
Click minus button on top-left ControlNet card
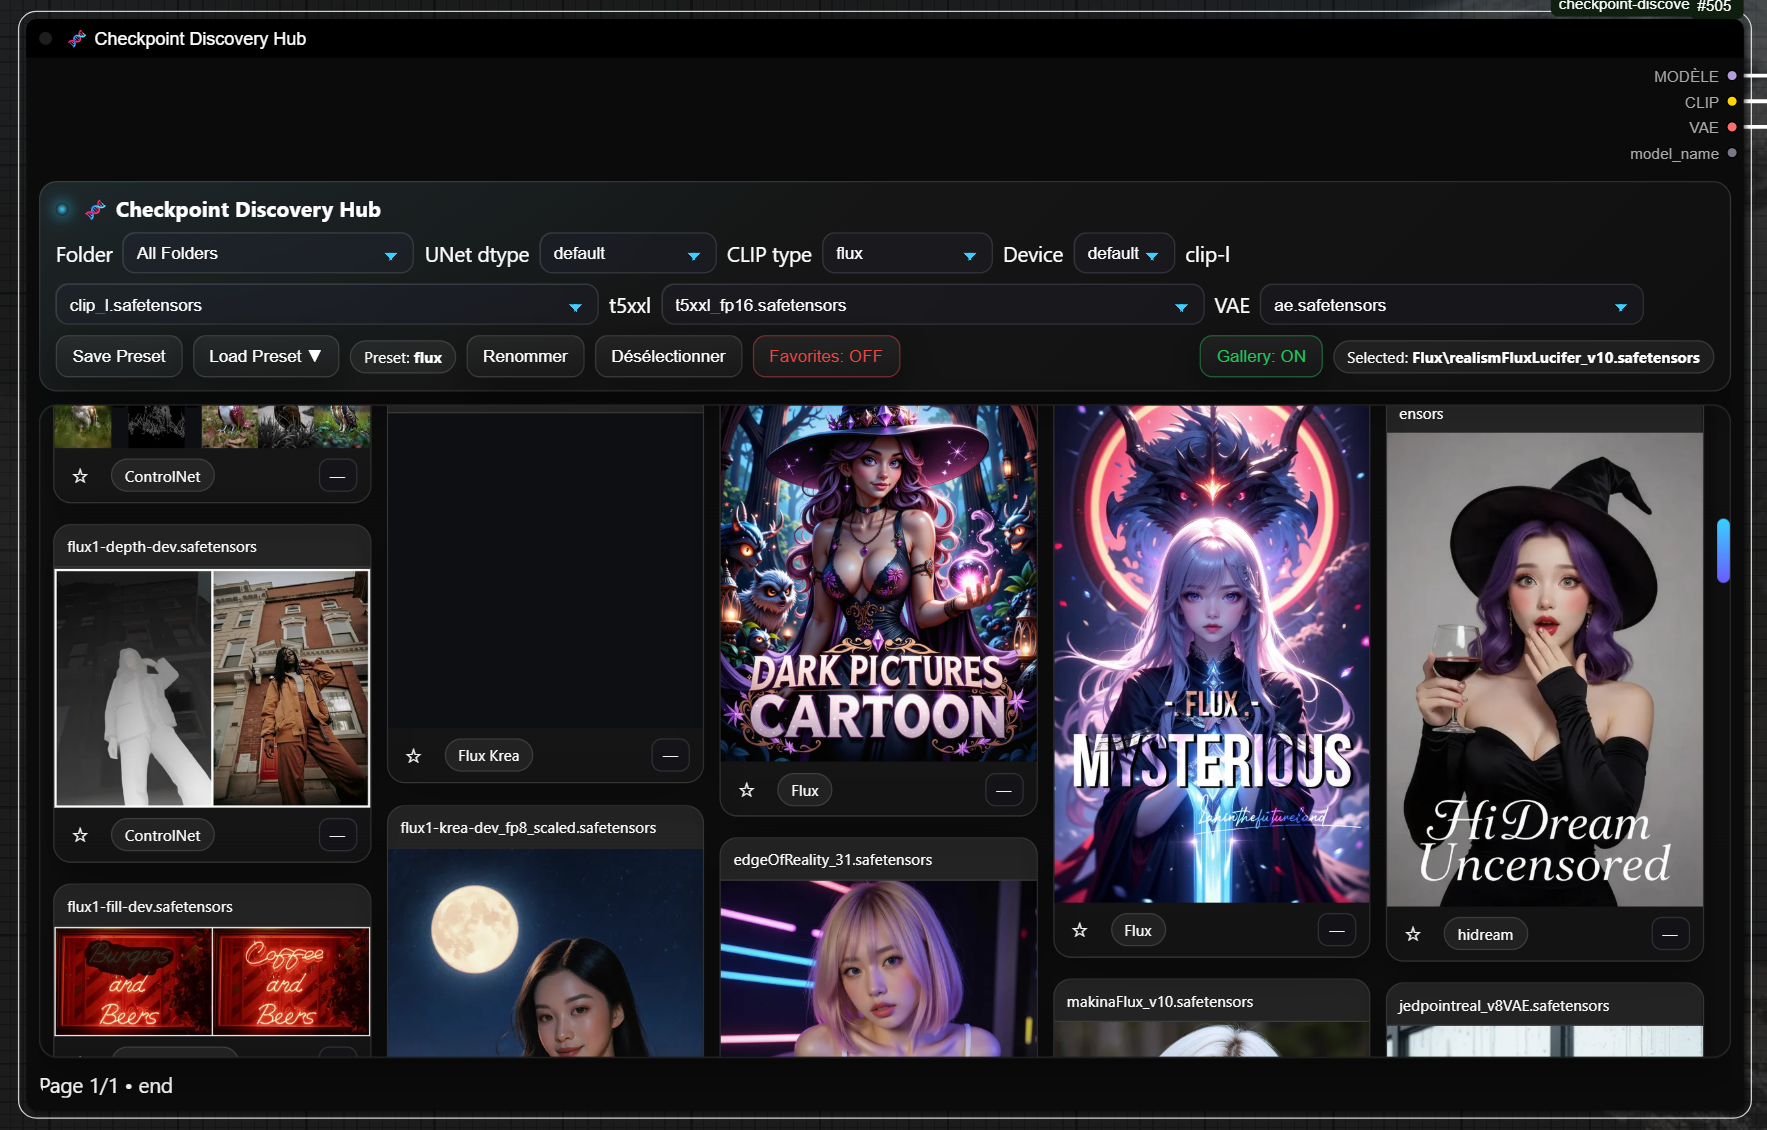point(337,476)
